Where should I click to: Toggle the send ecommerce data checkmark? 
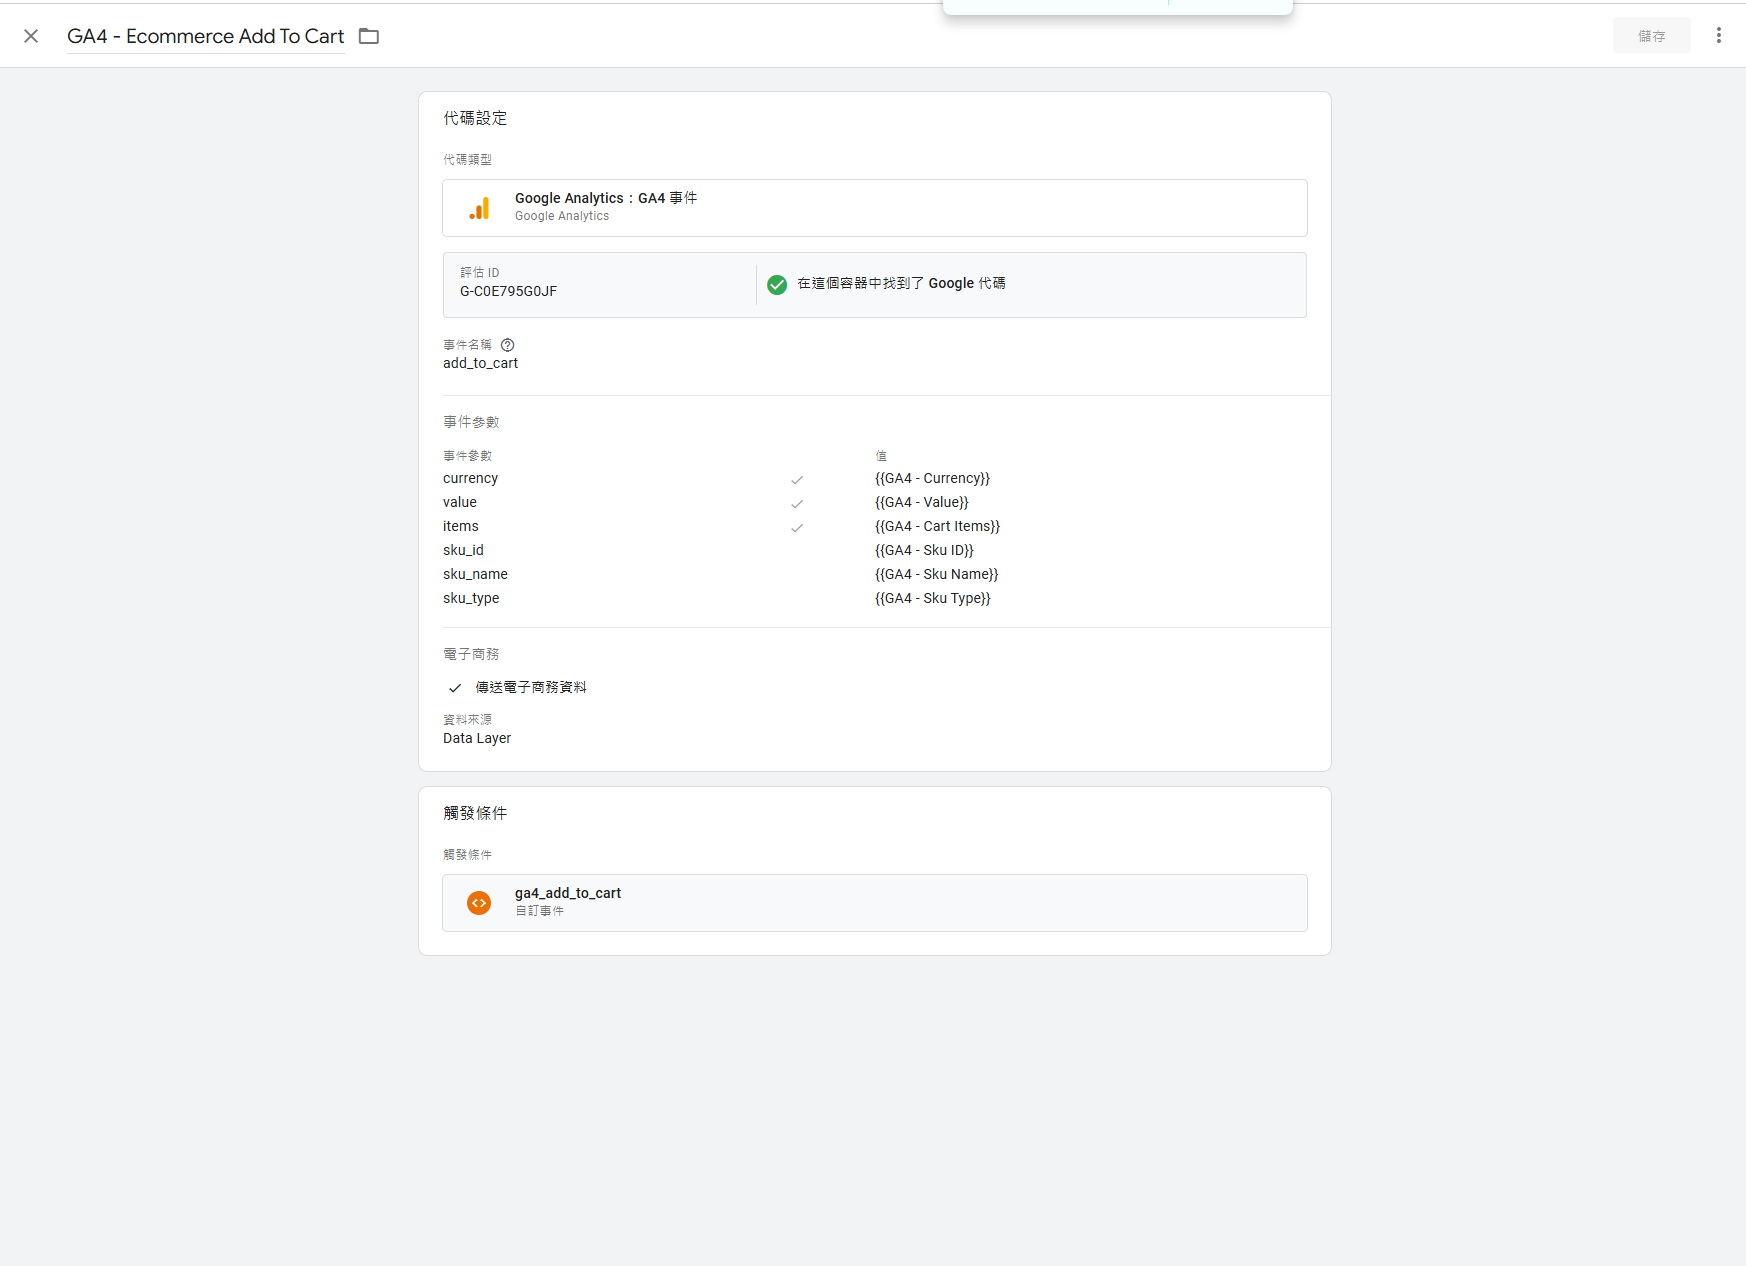pyautogui.click(x=455, y=688)
